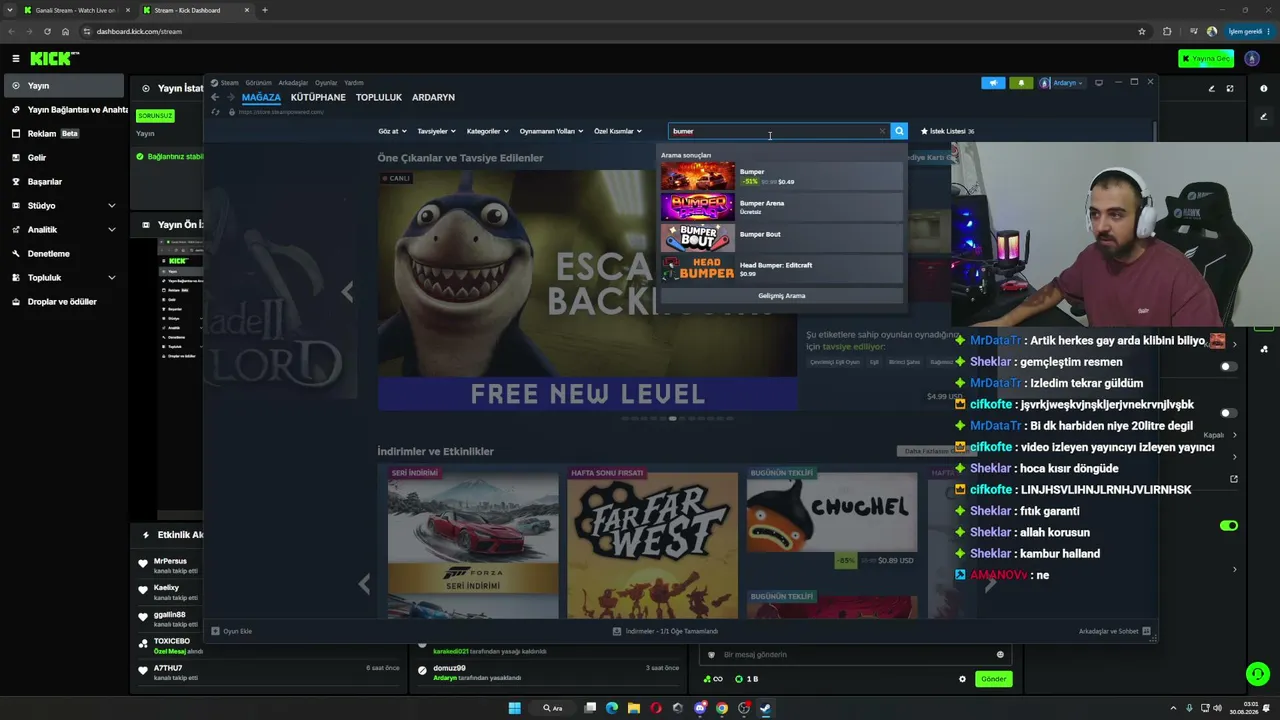
Task: Reload the Kick dashboard browser page
Action: (47, 31)
